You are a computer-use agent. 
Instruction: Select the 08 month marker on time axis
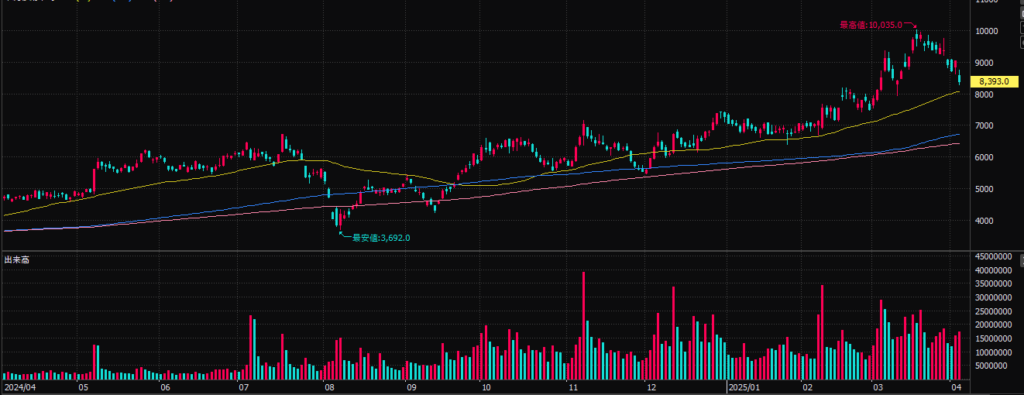point(329,387)
